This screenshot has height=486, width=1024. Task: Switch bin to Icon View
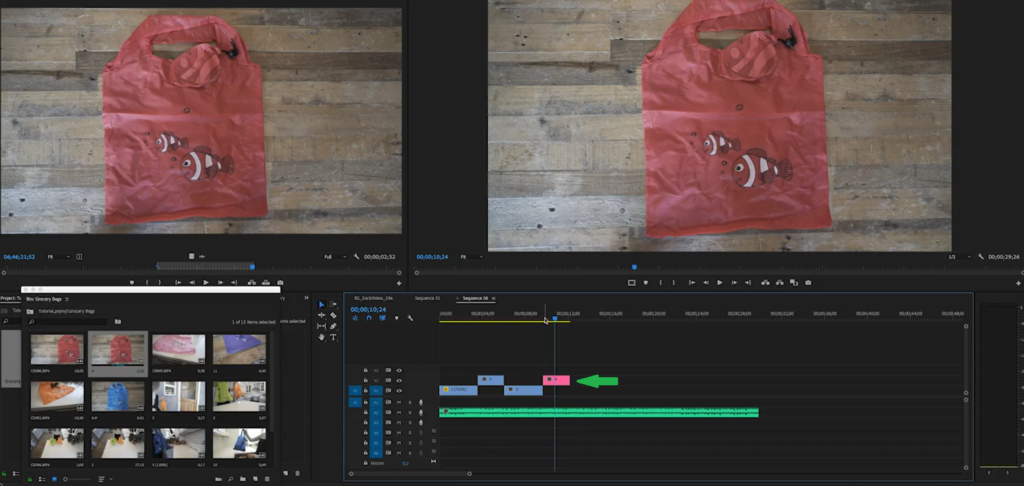(54, 479)
